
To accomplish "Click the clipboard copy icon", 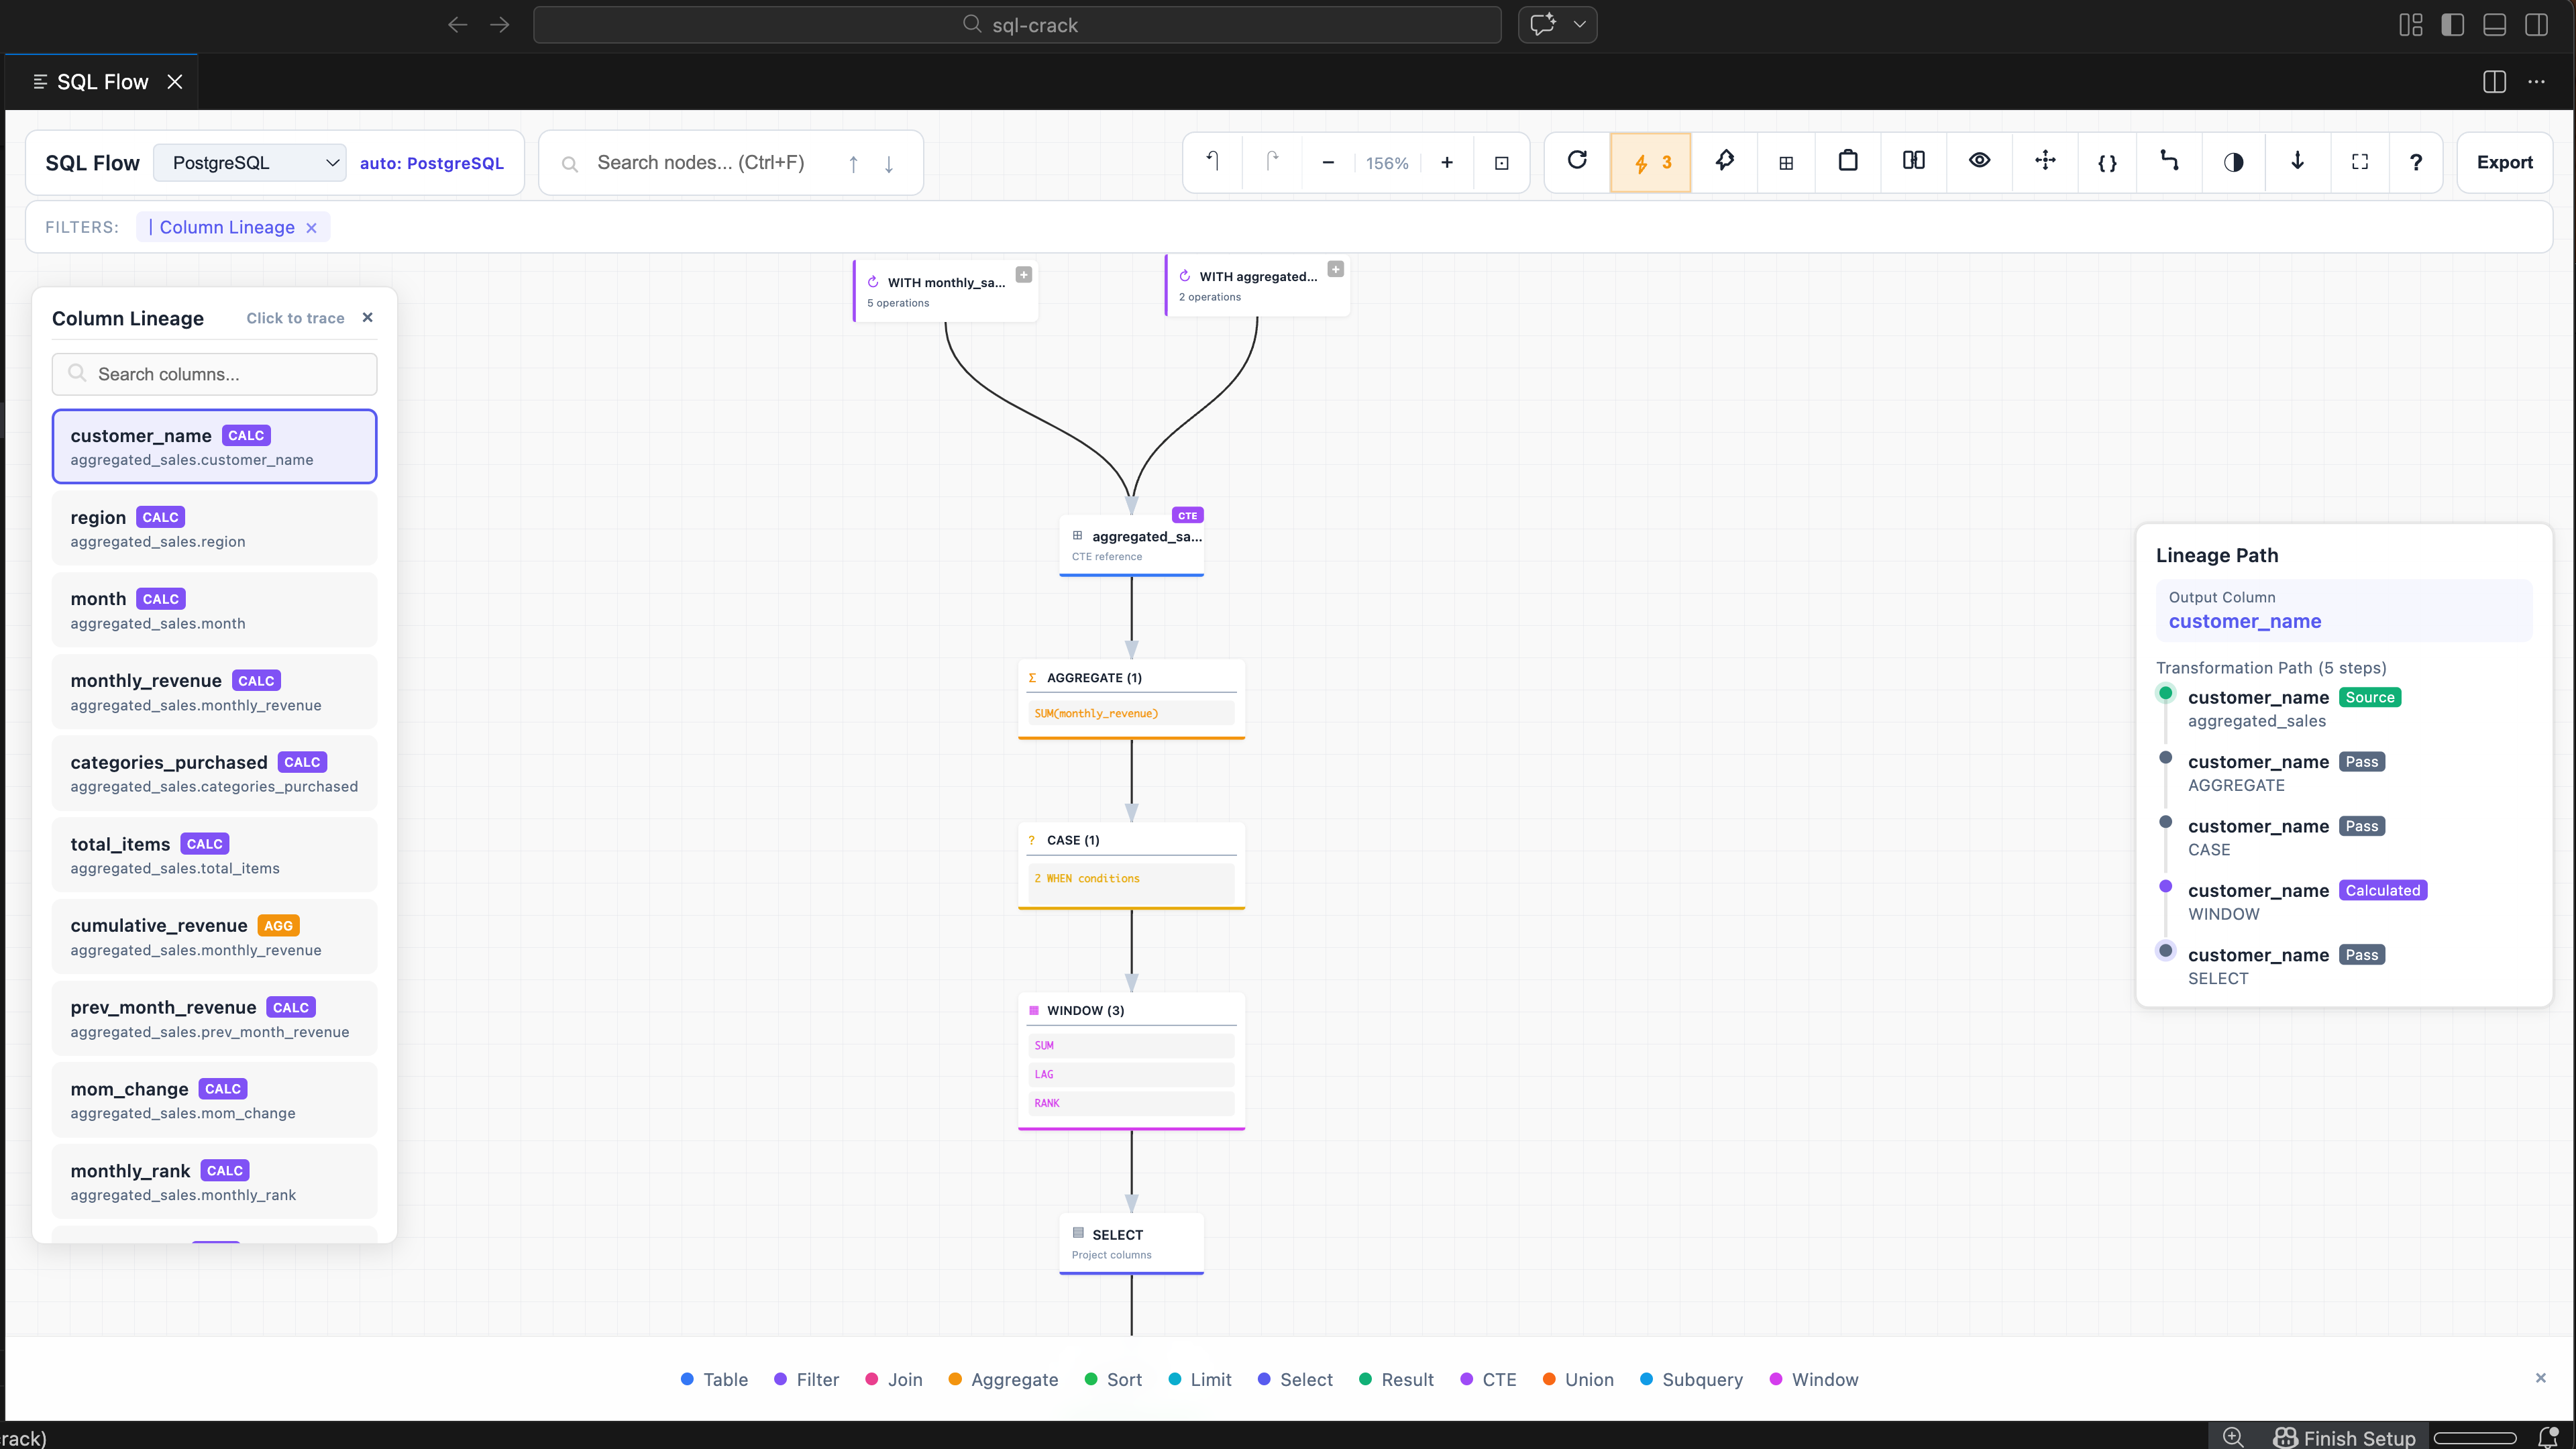I will coord(1847,162).
